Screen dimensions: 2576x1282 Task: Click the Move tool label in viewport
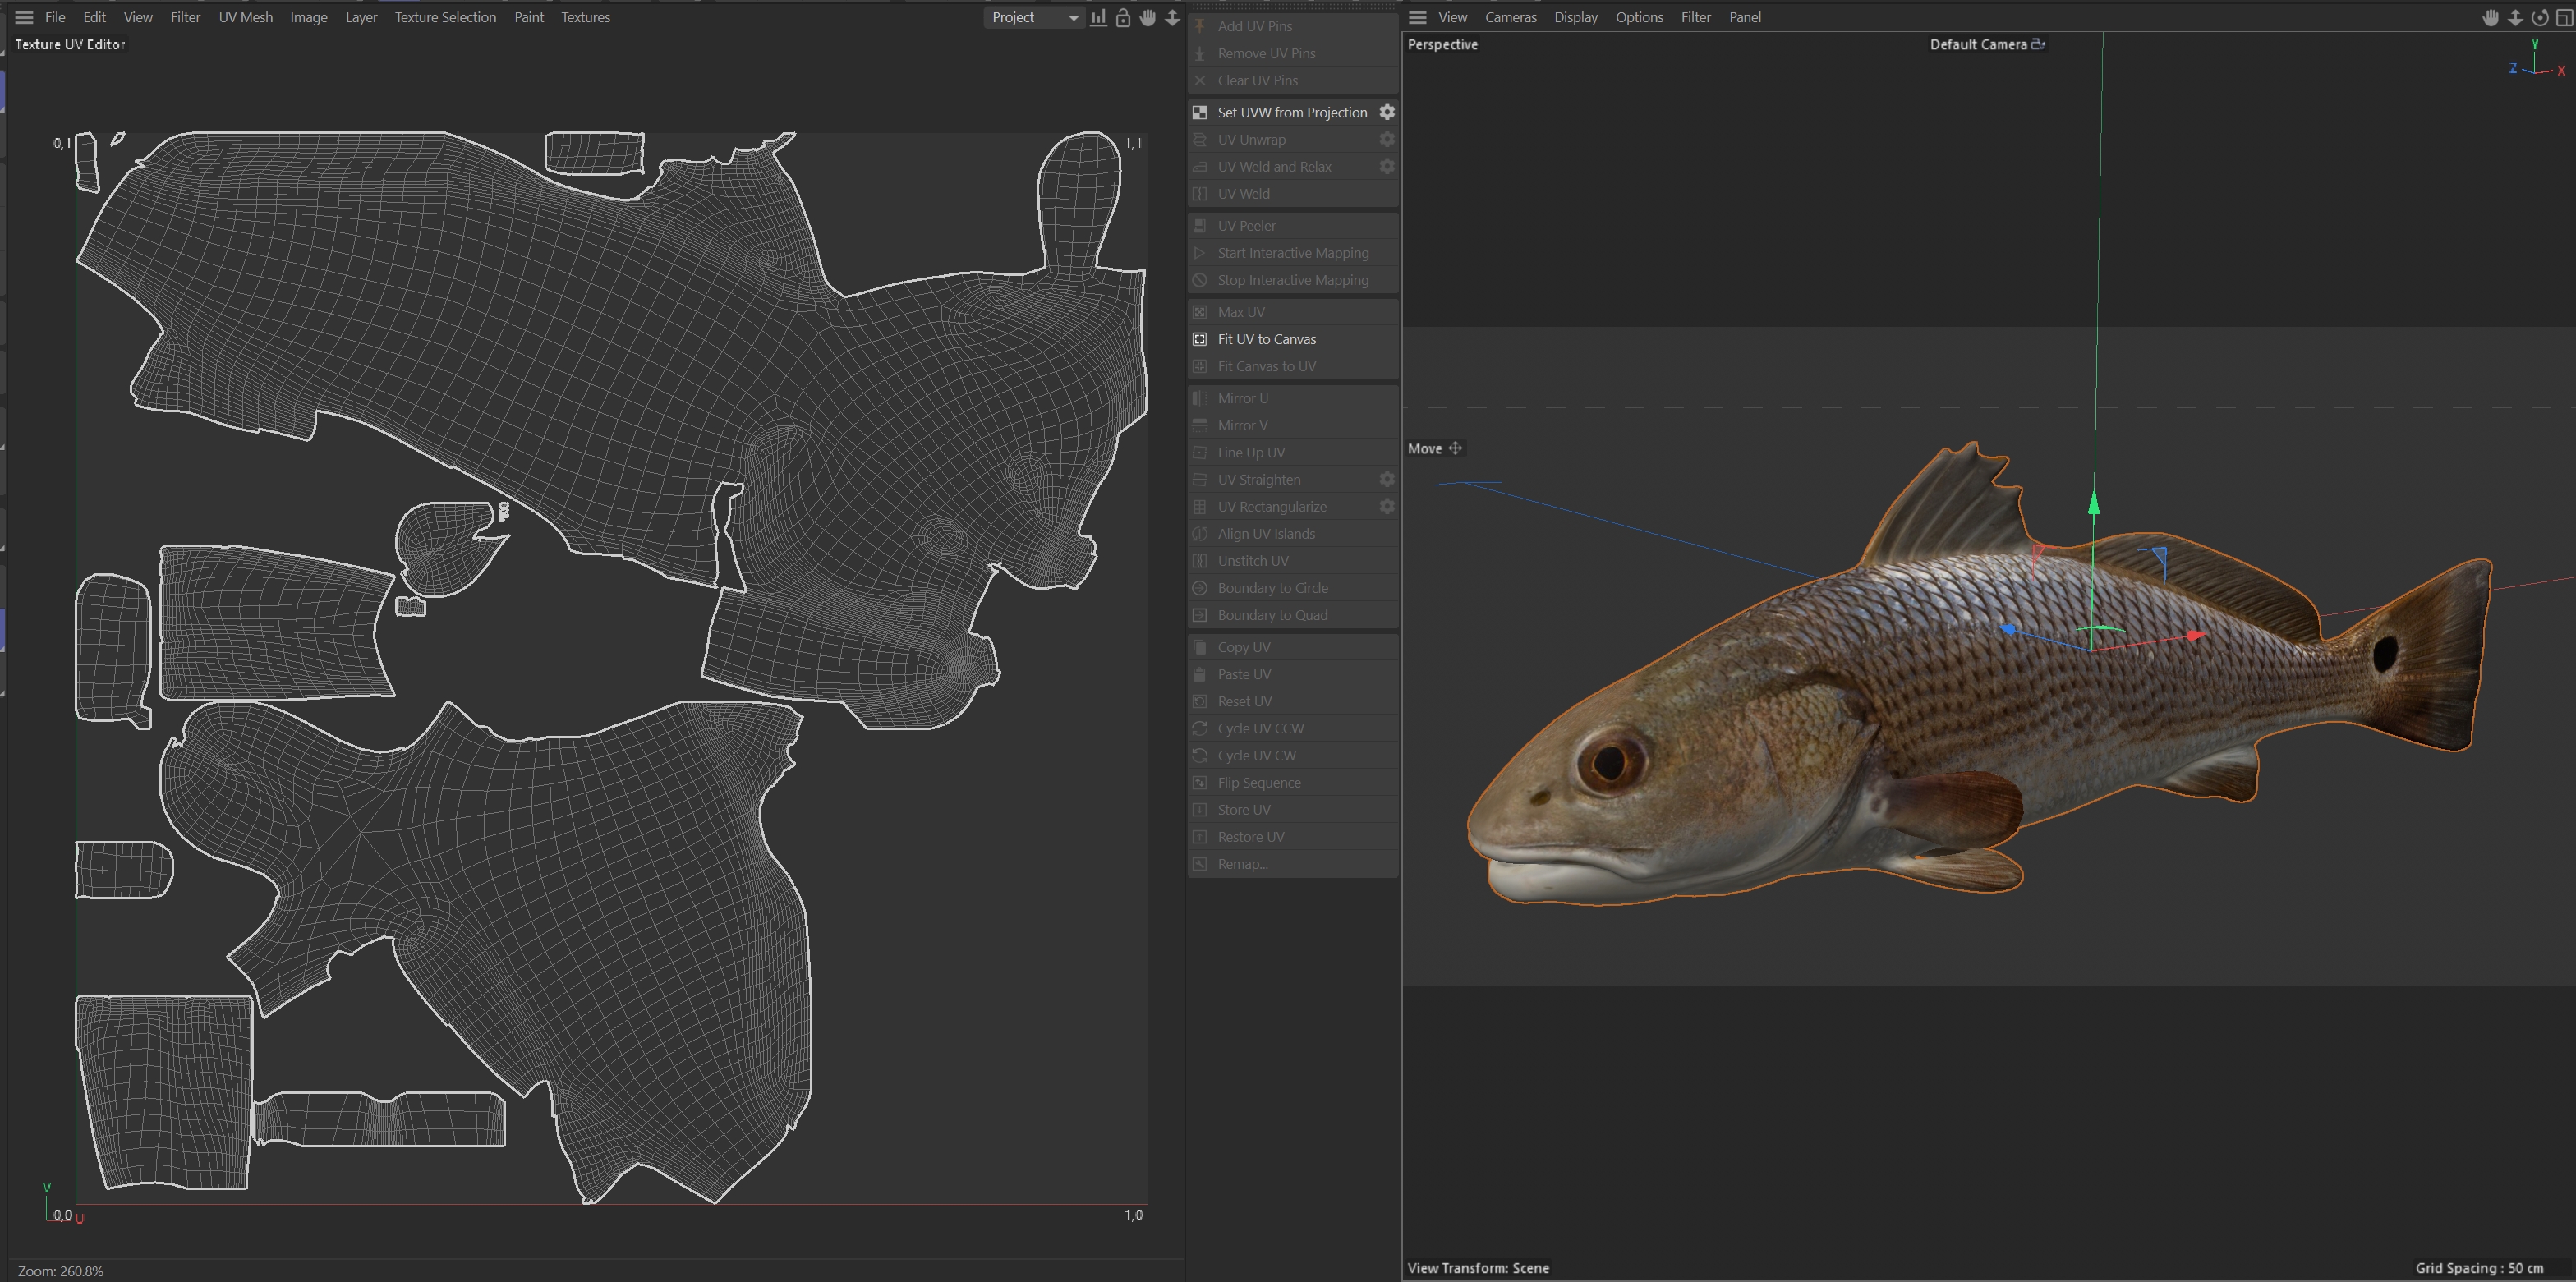pyautogui.click(x=1424, y=449)
